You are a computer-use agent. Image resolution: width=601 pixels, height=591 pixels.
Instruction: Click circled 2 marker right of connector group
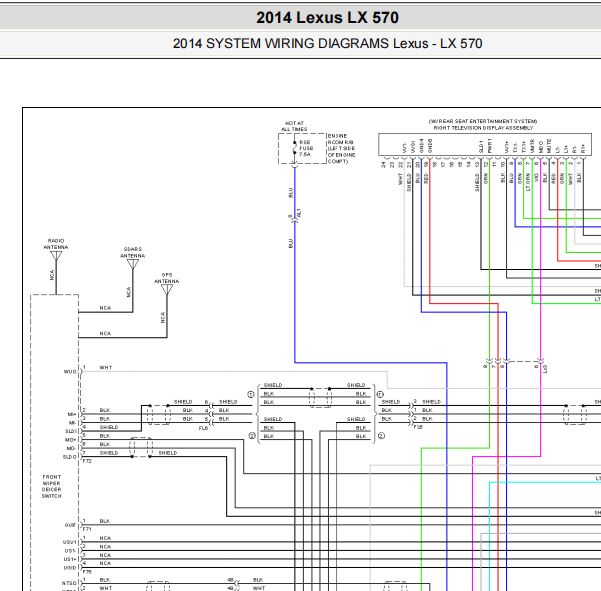381,436
